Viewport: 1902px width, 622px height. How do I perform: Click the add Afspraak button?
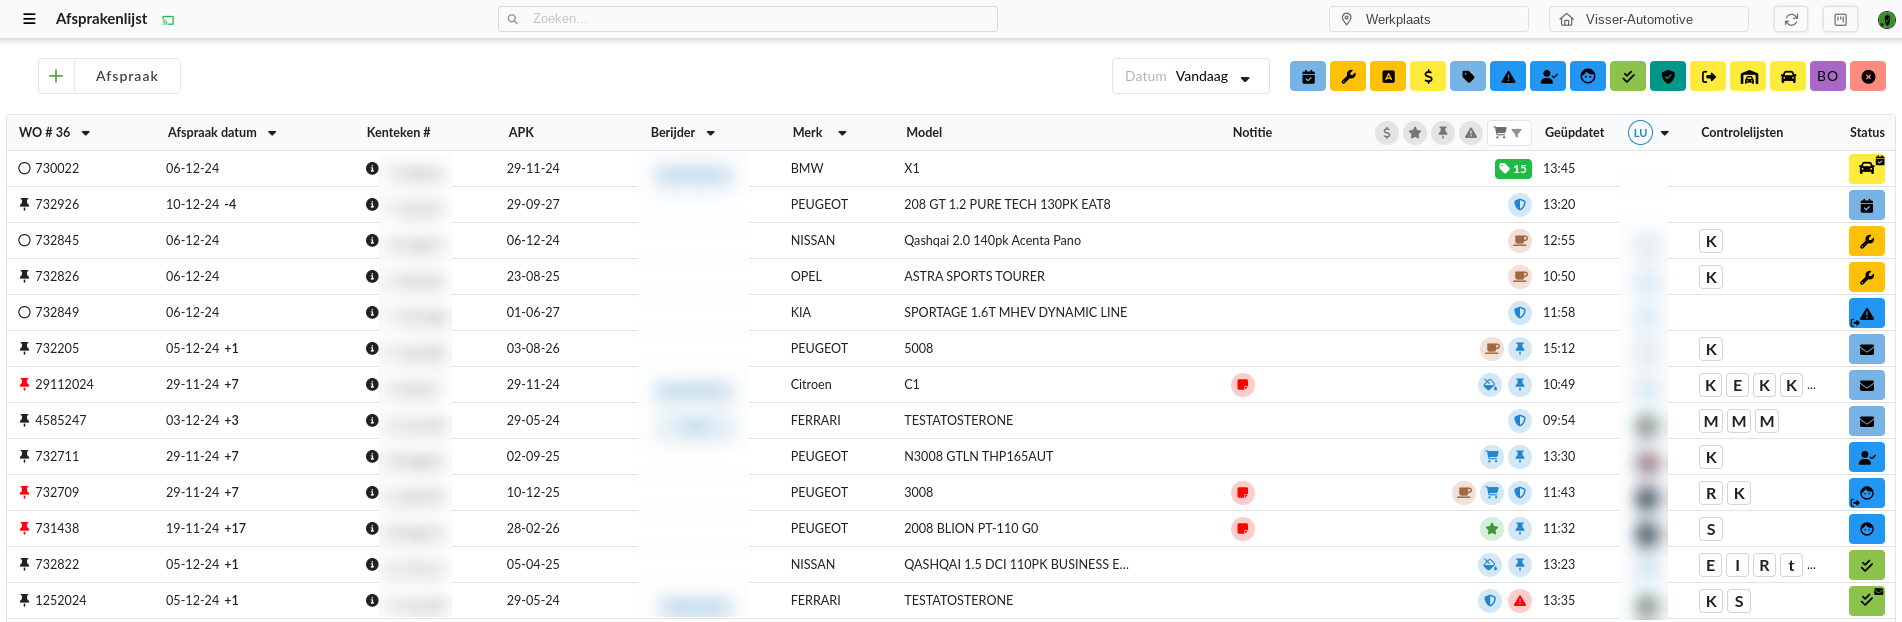pos(110,77)
